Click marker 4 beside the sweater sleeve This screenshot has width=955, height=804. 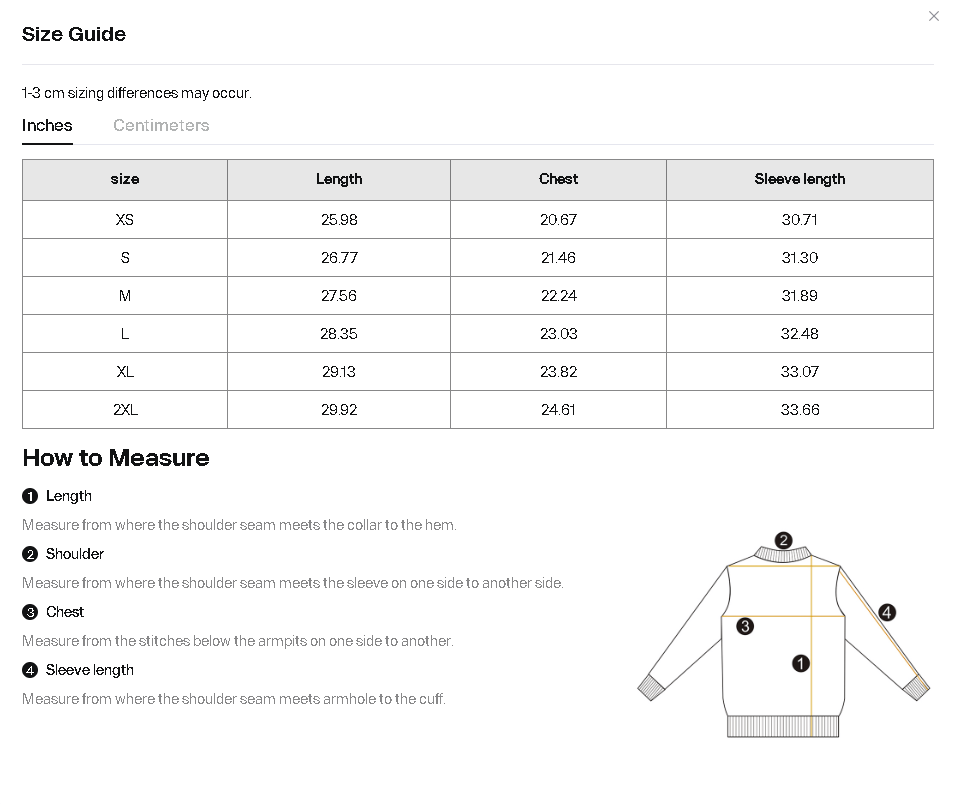[887, 613]
